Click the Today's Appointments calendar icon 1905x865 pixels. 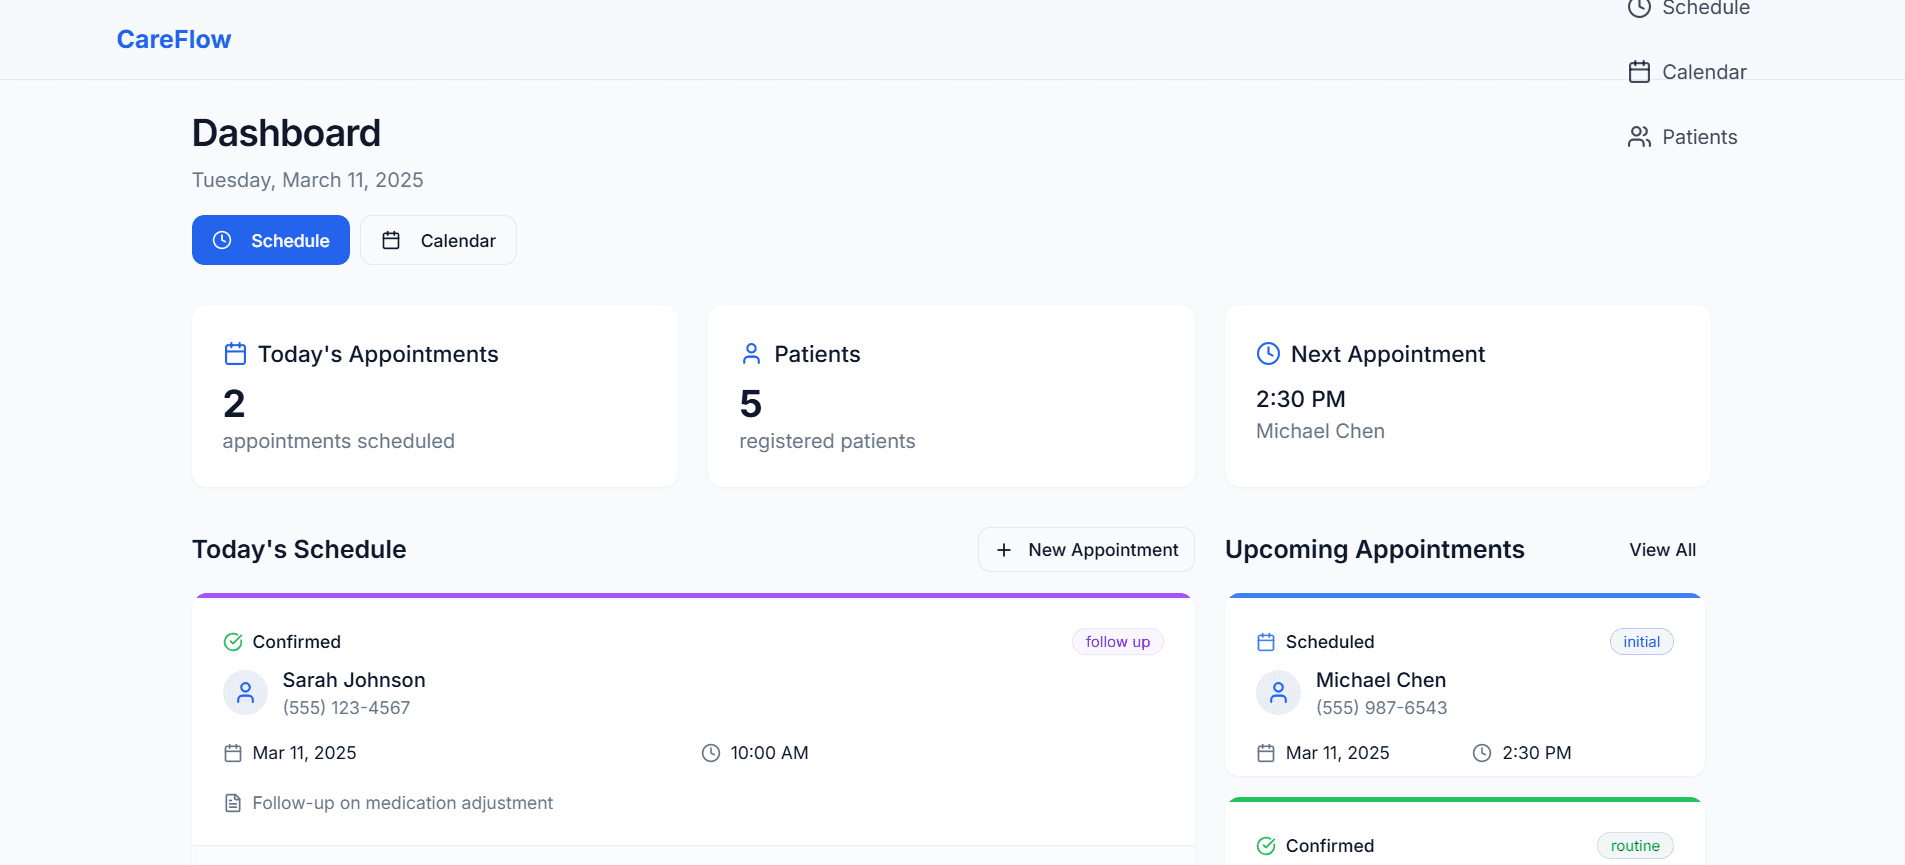[x=235, y=354]
